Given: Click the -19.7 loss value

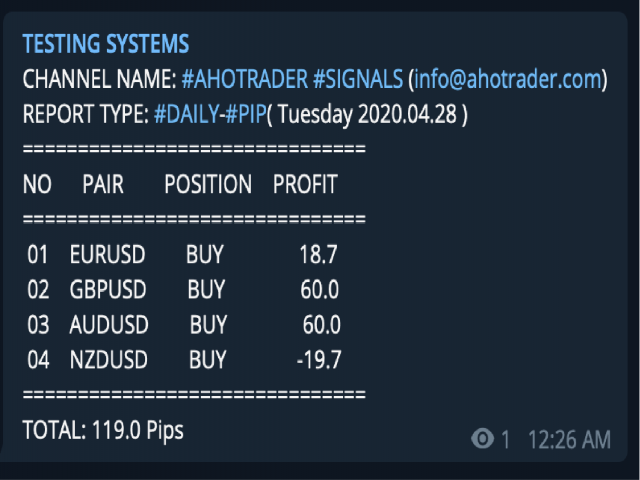Looking at the screenshot, I should point(319,360).
